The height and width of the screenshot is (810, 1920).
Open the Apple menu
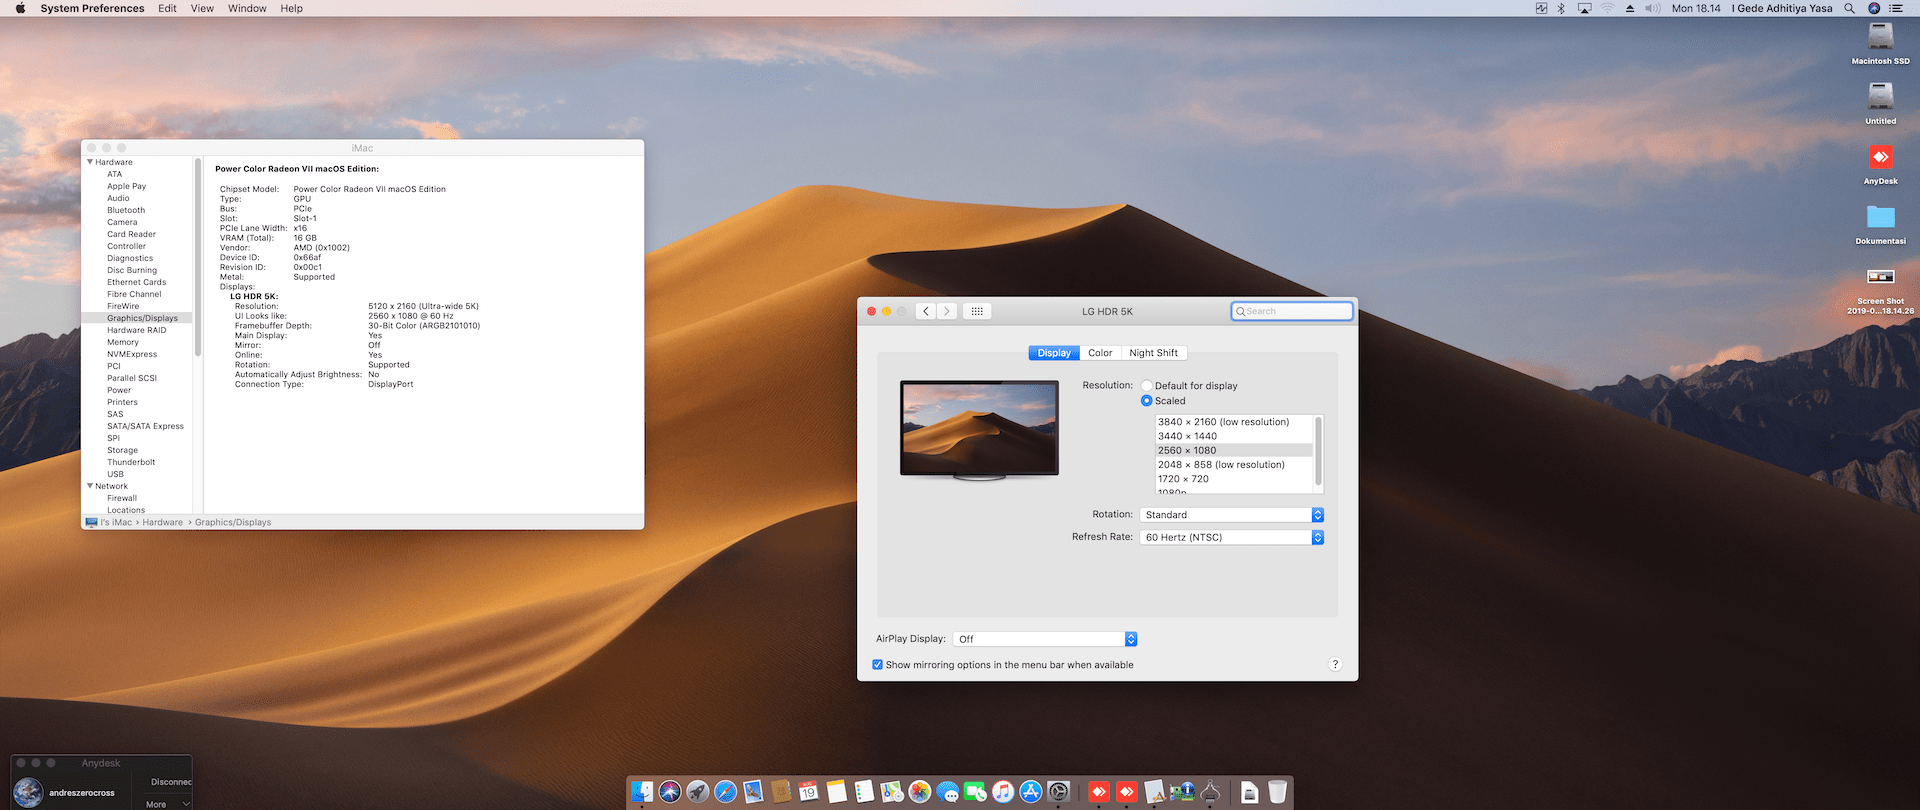(20, 8)
